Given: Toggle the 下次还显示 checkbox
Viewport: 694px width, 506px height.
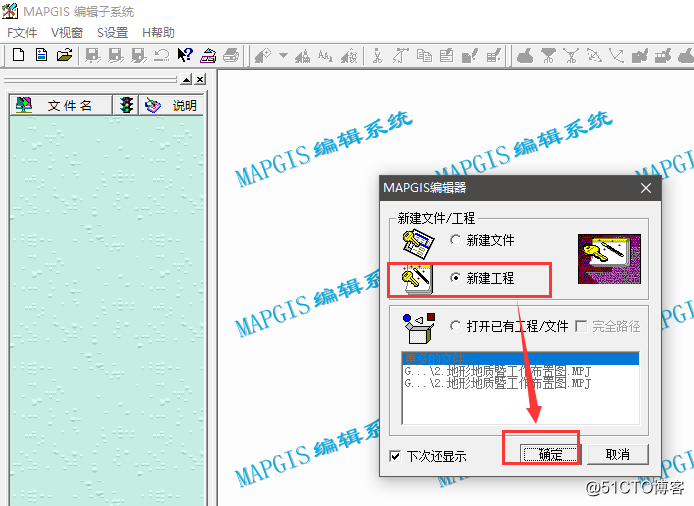Looking at the screenshot, I should [395, 456].
